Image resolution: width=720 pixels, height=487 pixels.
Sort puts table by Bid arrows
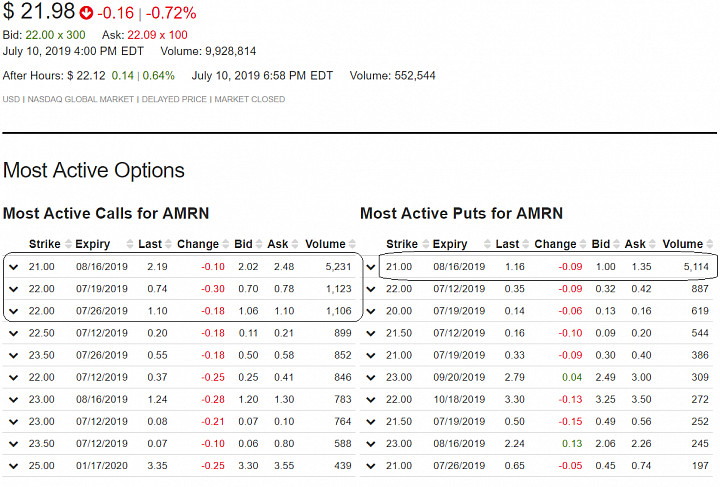point(617,244)
